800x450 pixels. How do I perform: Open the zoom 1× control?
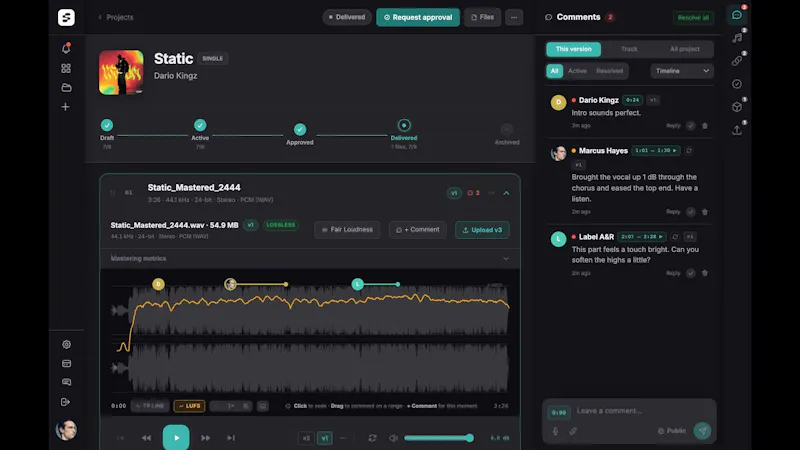(x=231, y=406)
